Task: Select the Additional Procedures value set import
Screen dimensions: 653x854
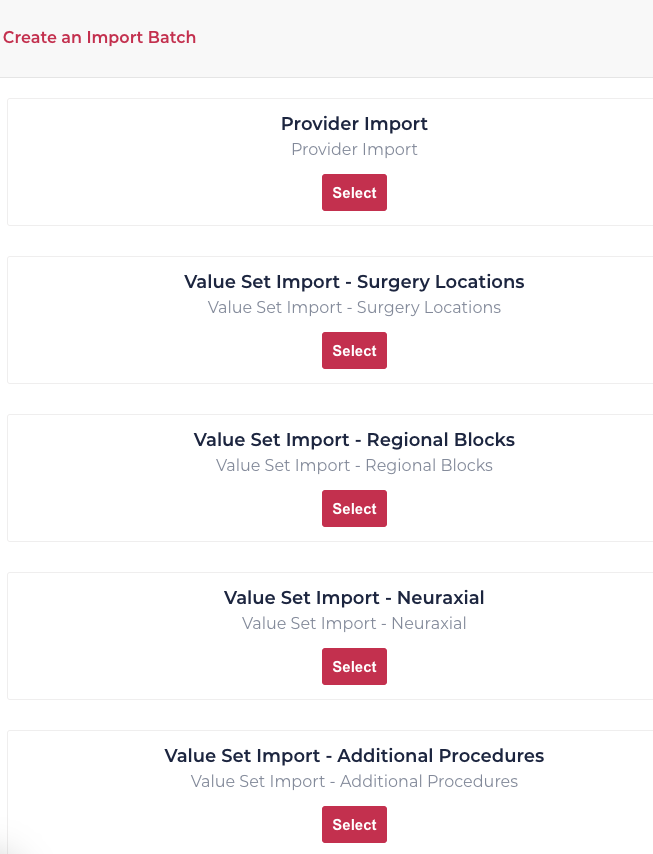Action: click(x=354, y=824)
